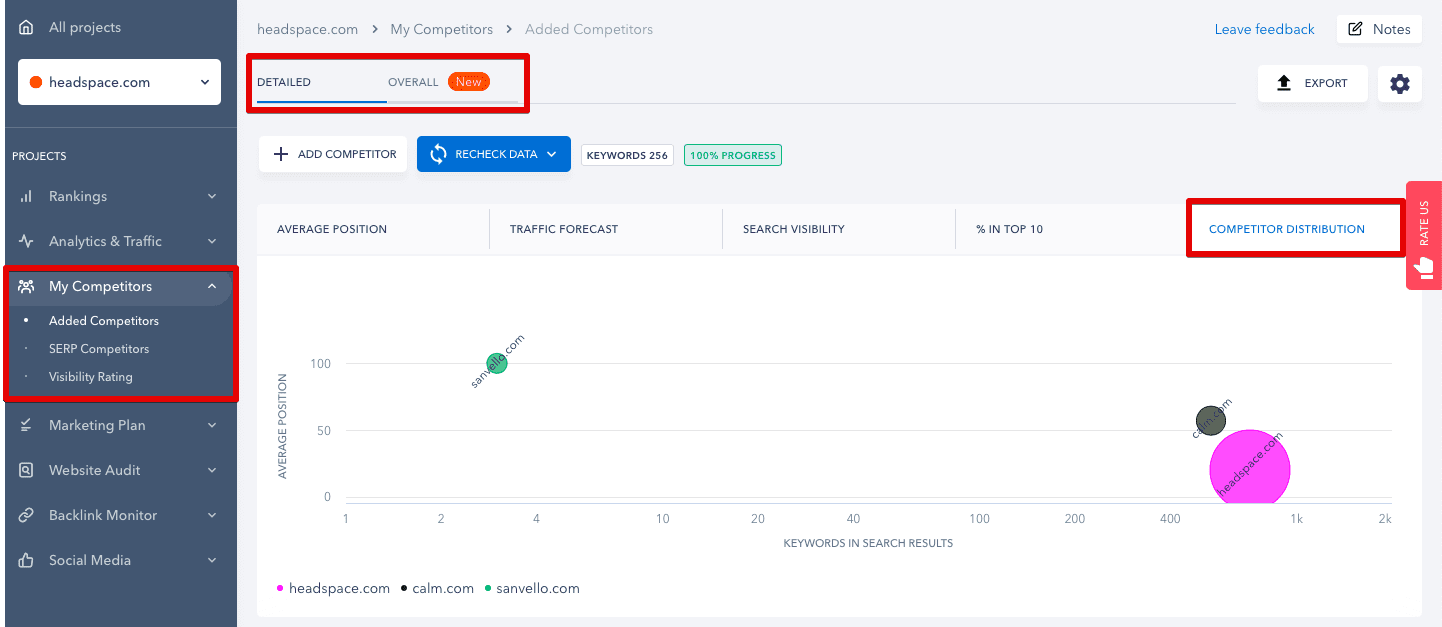Click the My Competitors breadcrumb link
This screenshot has width=1442, height=627.
(x=442, y=29)
